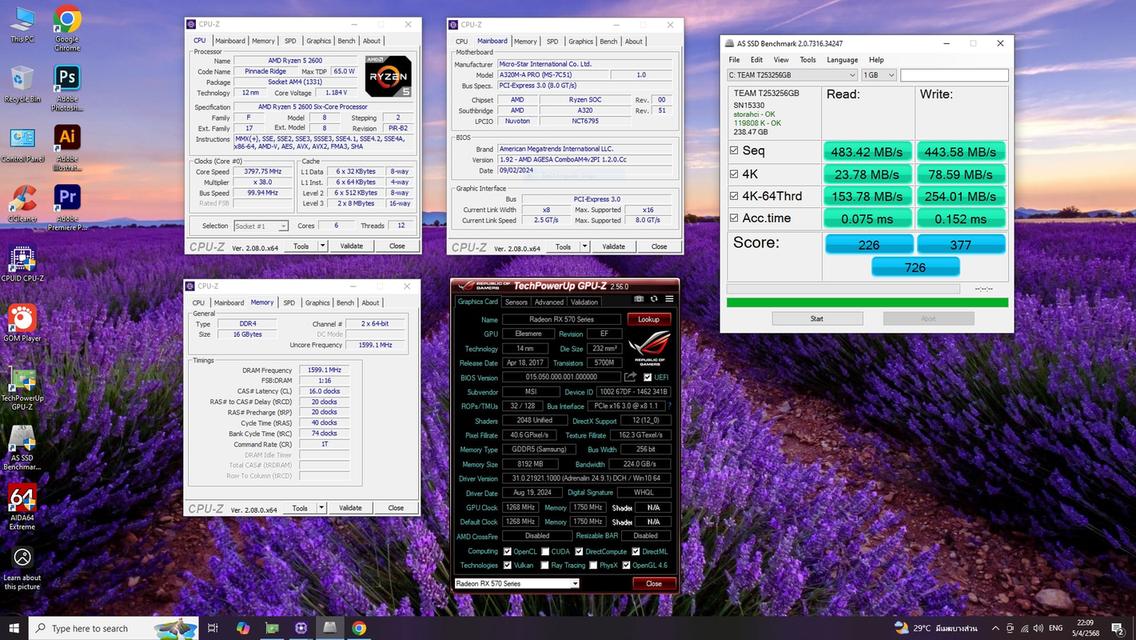Click the Lookup button in GPU-Z
Viewport: 1136px width, 640px height.
click(648, 319)
